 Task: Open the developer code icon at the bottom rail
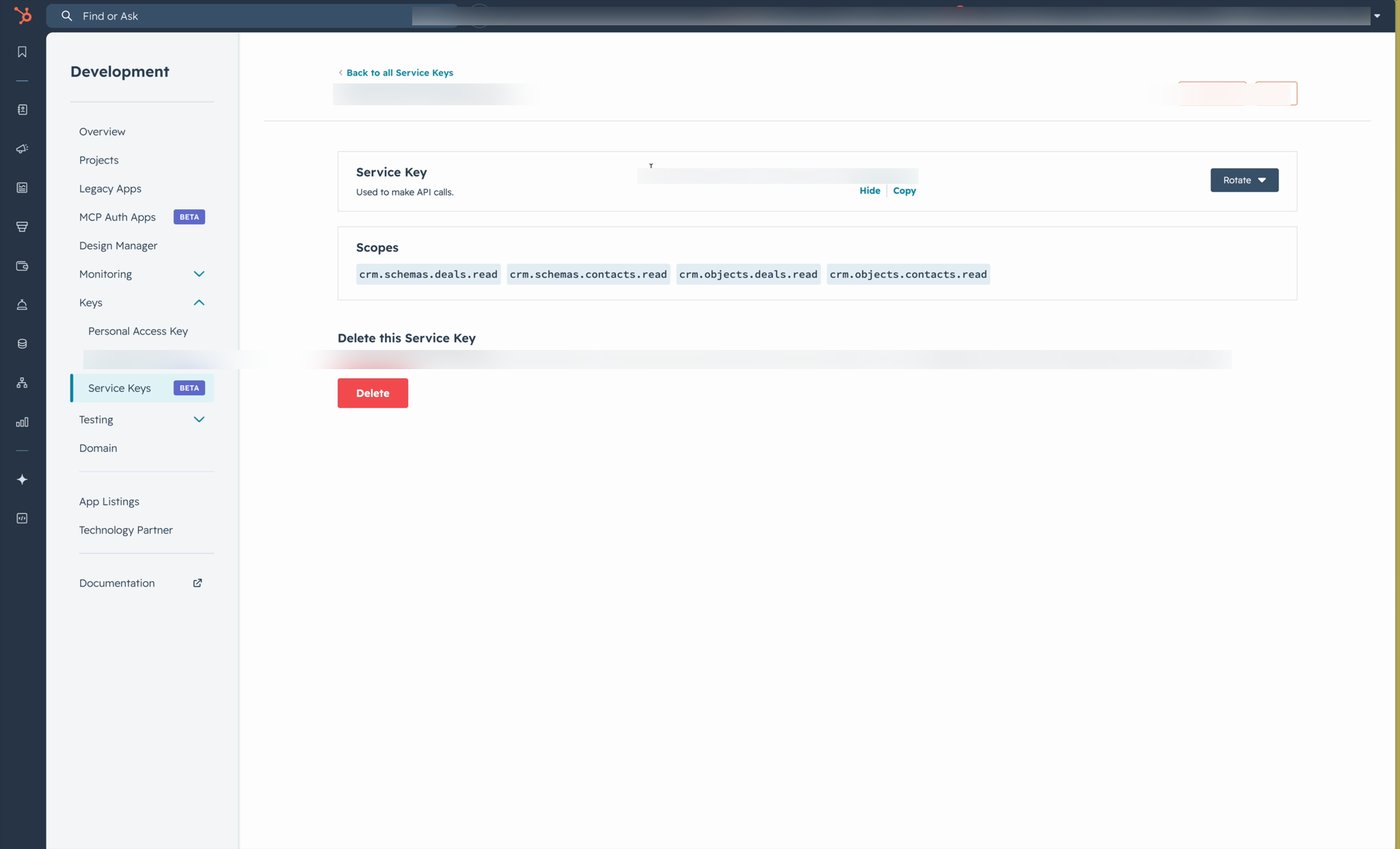(x=22, y=518)
